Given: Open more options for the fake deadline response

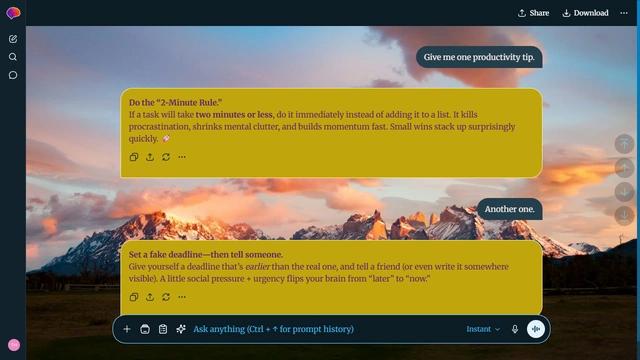Looking at the screenshot, I should (182, 297).
